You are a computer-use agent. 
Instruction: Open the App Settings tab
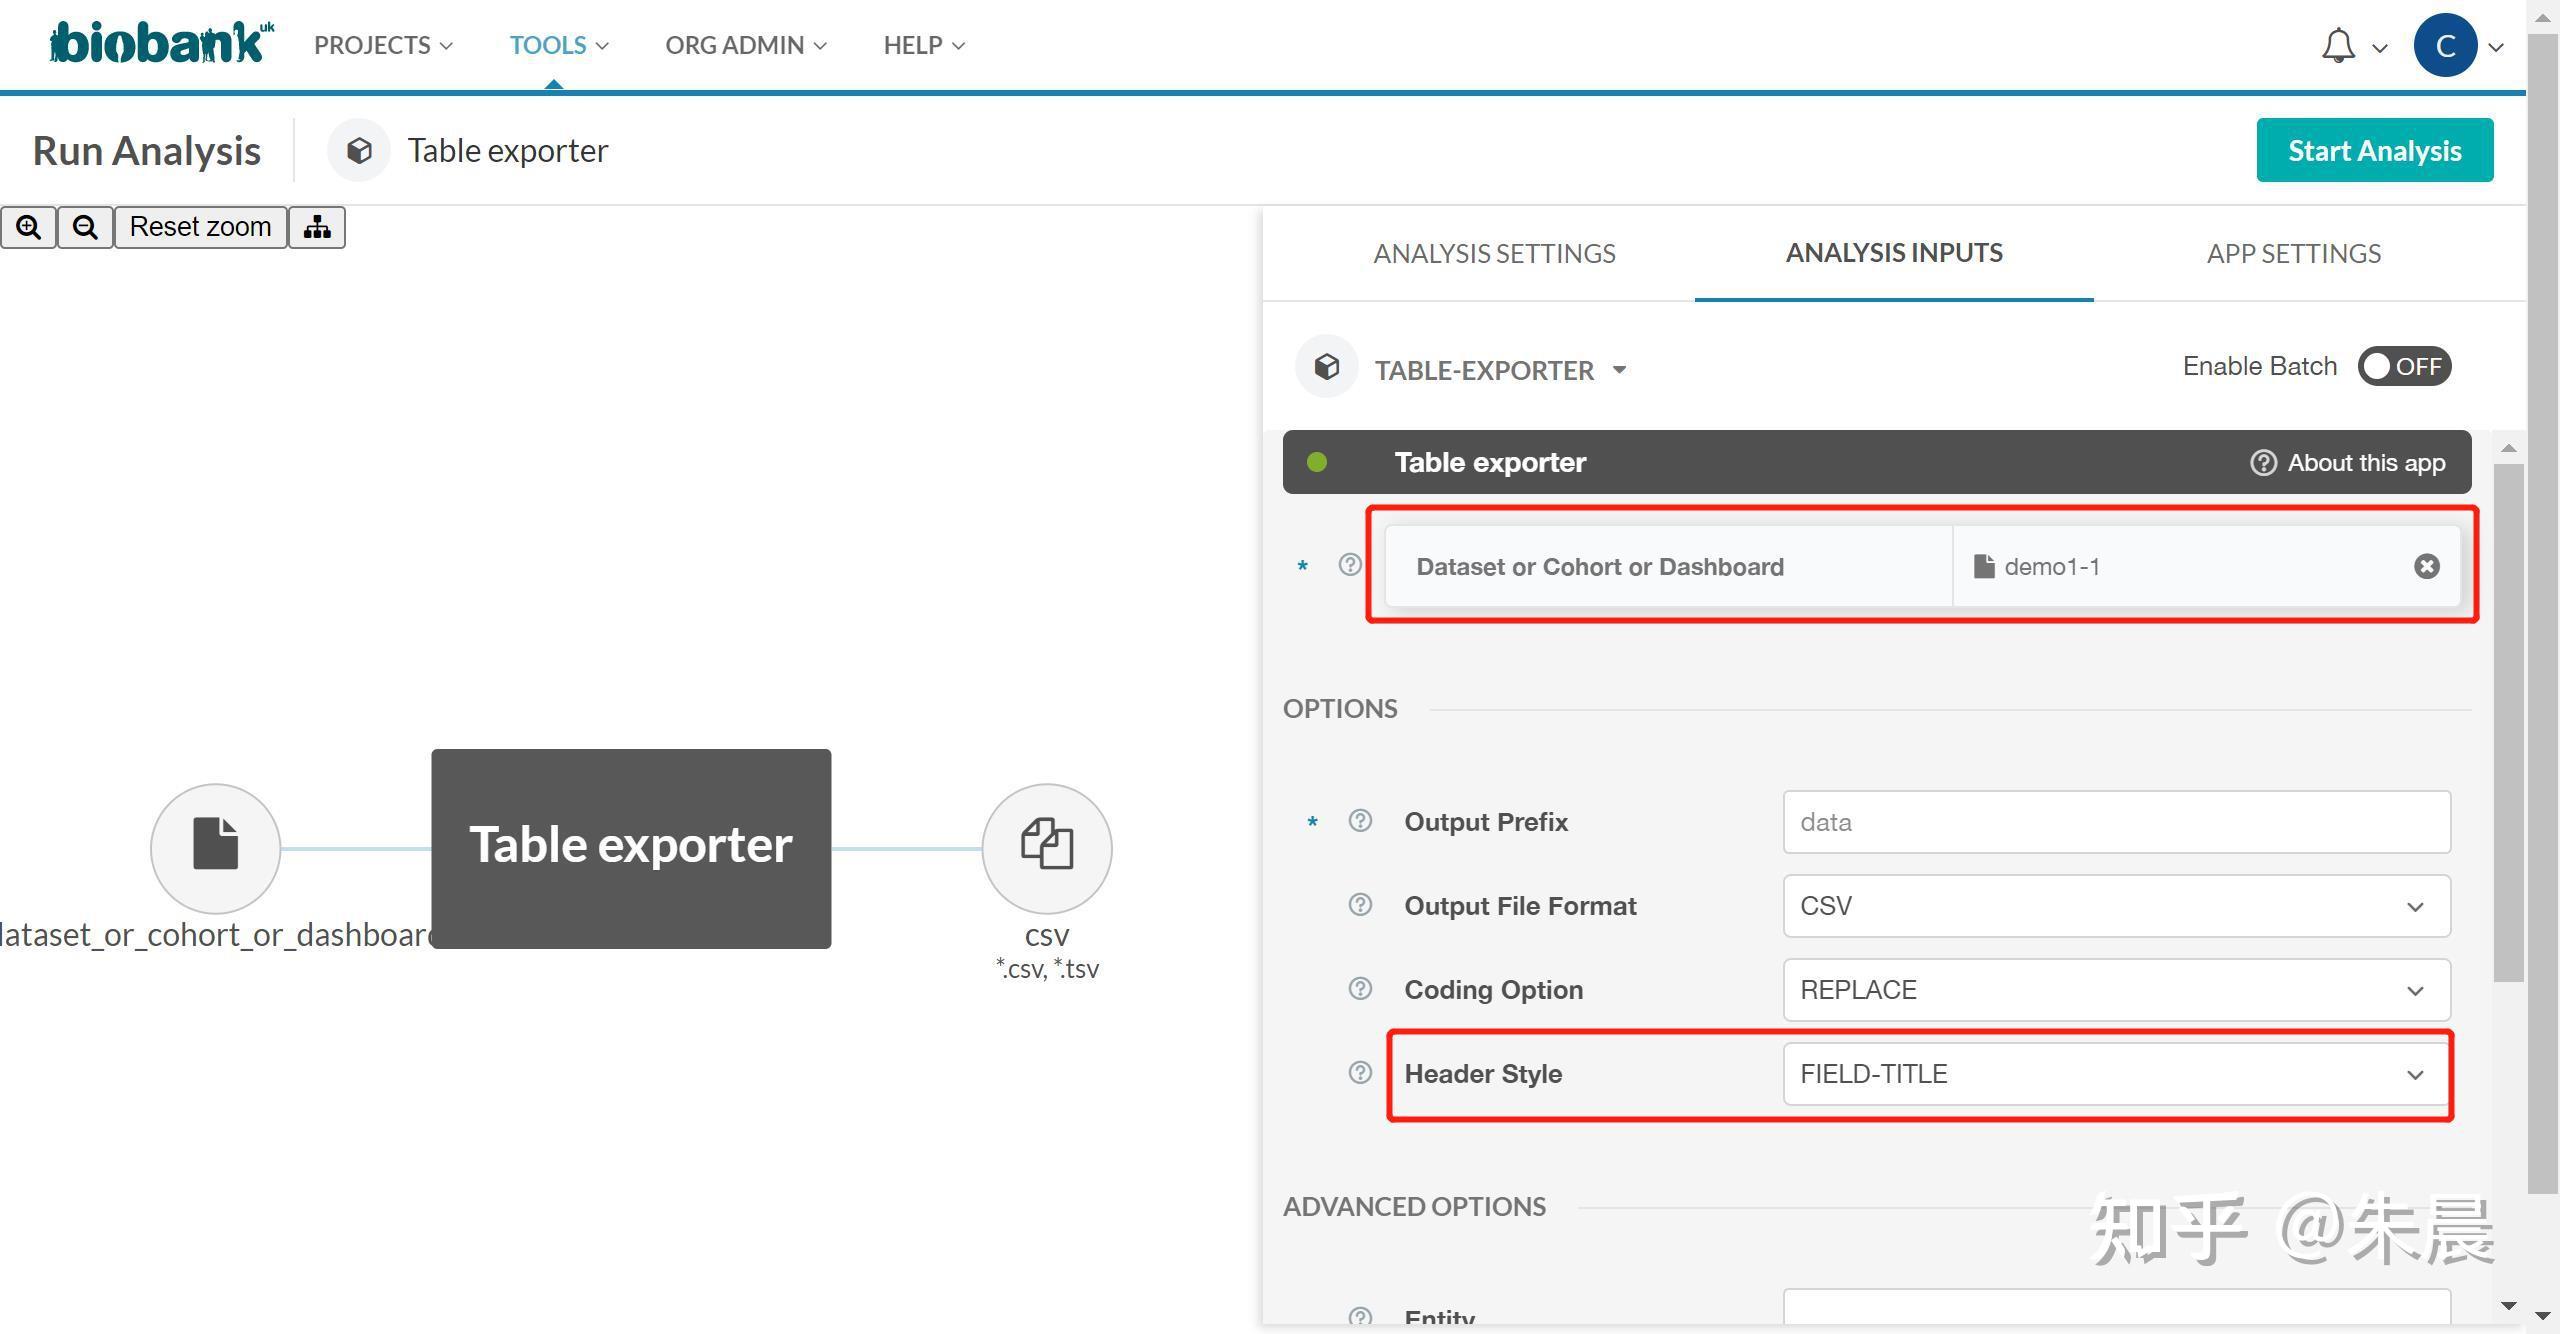[x=2293, y=253]
